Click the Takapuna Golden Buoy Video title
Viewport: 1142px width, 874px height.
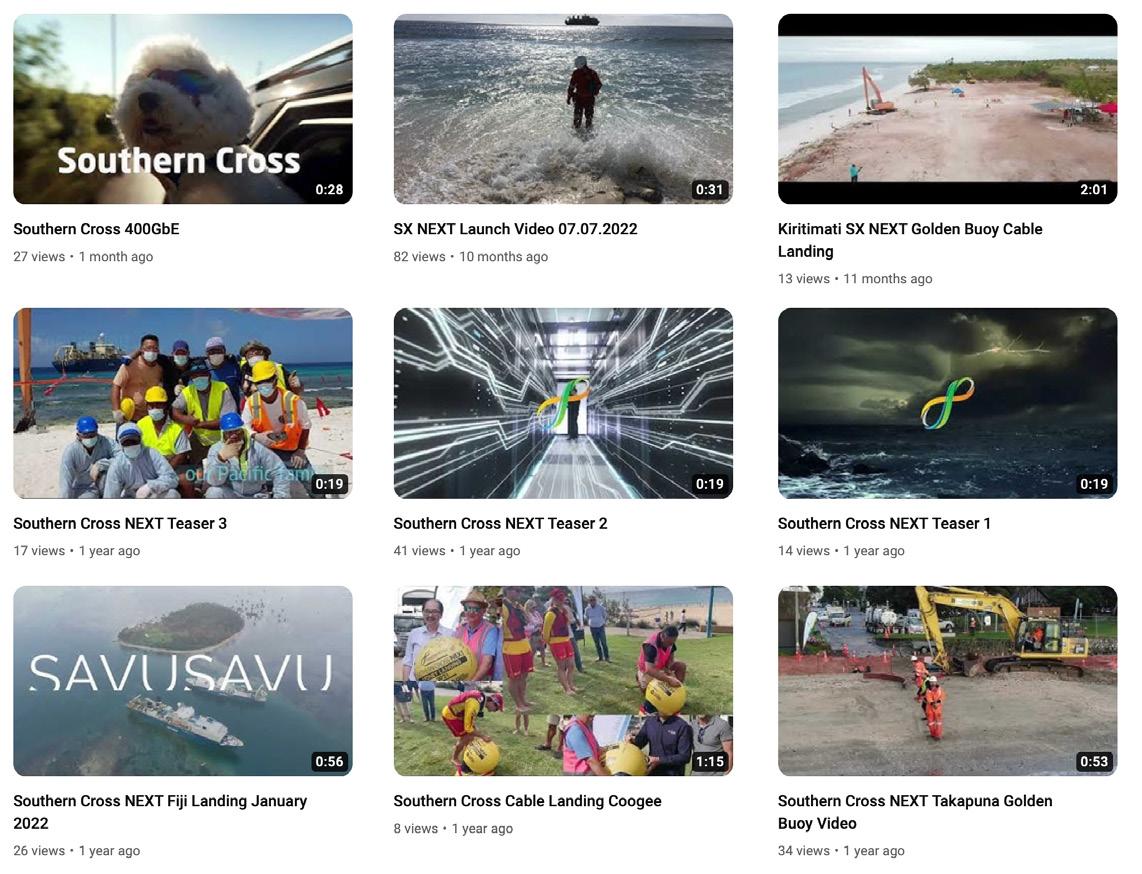coord(915,812)
